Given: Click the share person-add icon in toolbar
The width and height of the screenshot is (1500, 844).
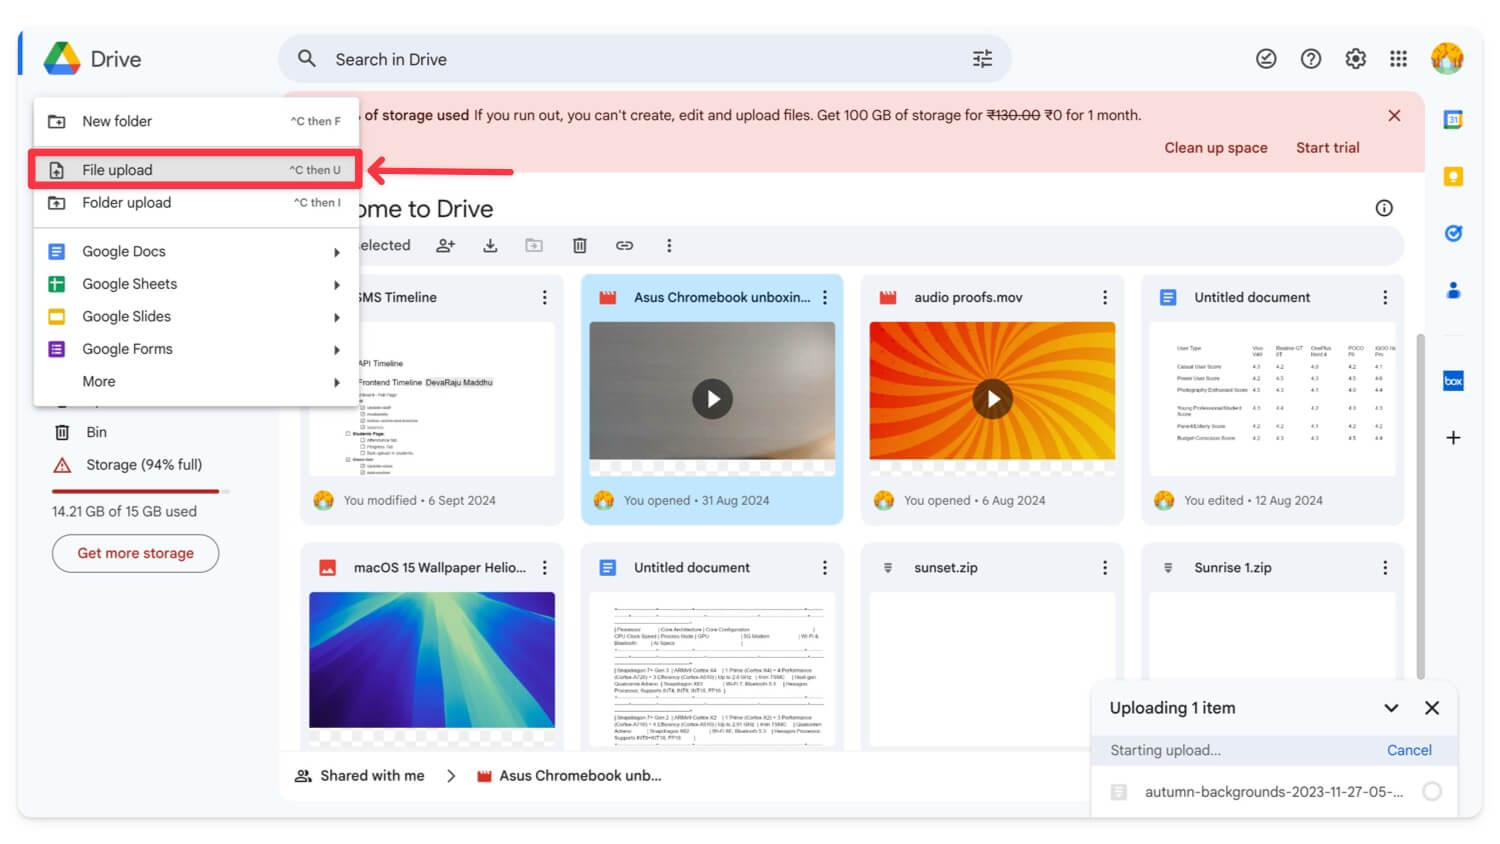Looking at the screenshot, I should click(x=446, y=245).
